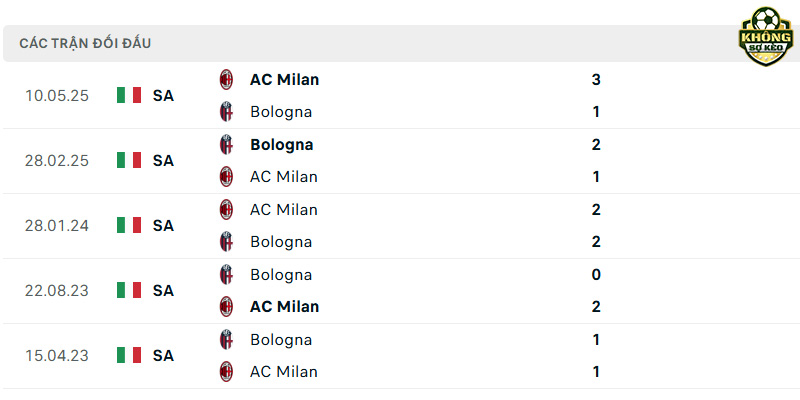
Task: Click Bologna crest in 15.04.23 match
Action: point(226,340)
